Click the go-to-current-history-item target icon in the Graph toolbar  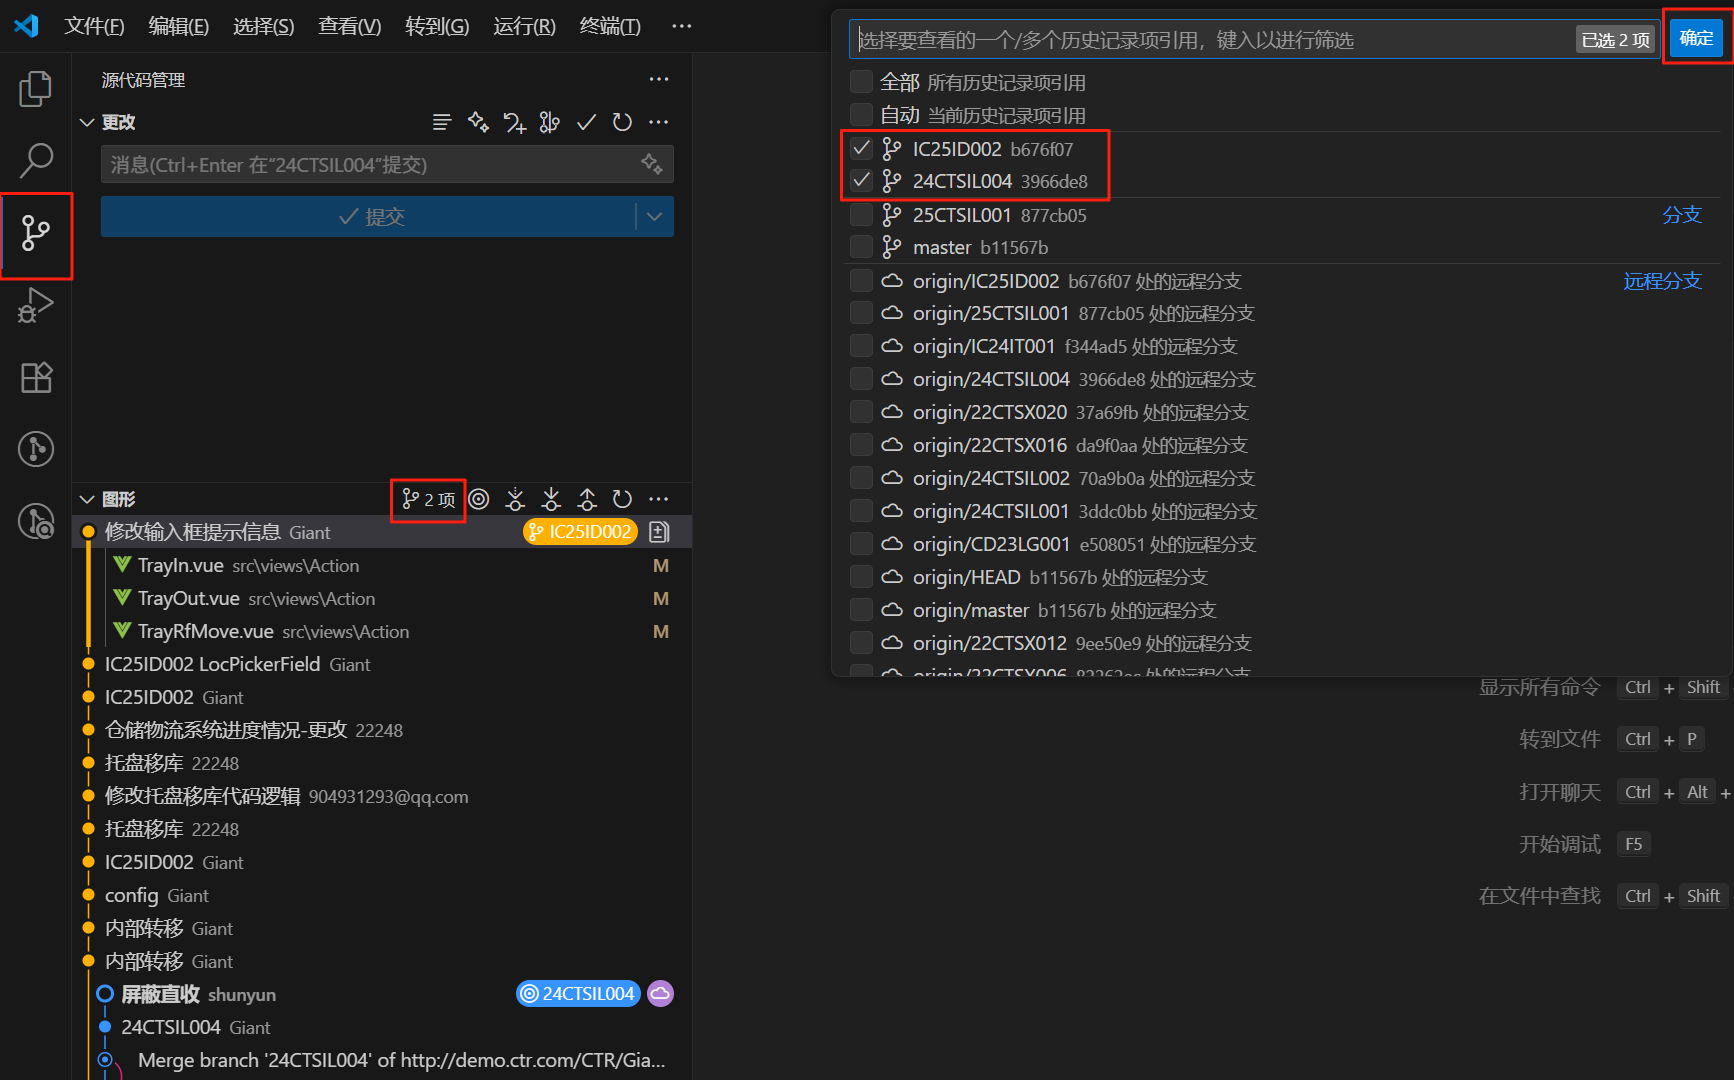479,499
